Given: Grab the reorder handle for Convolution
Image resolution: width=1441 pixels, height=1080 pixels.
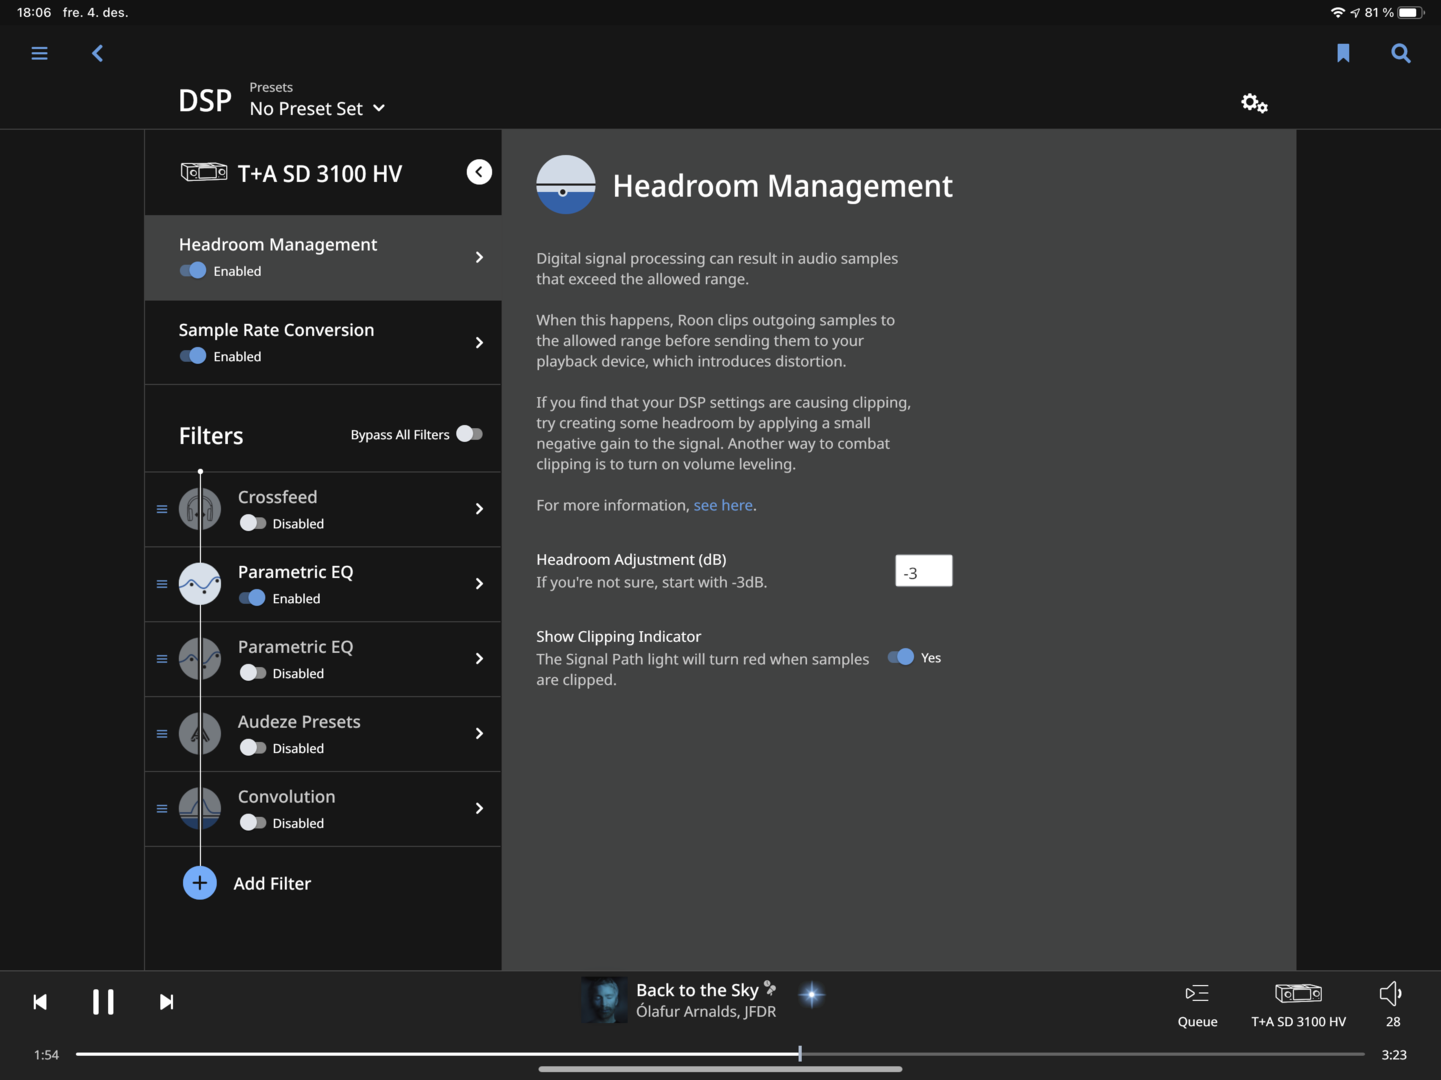Looking at the screenshot, I should coord(162,809).
